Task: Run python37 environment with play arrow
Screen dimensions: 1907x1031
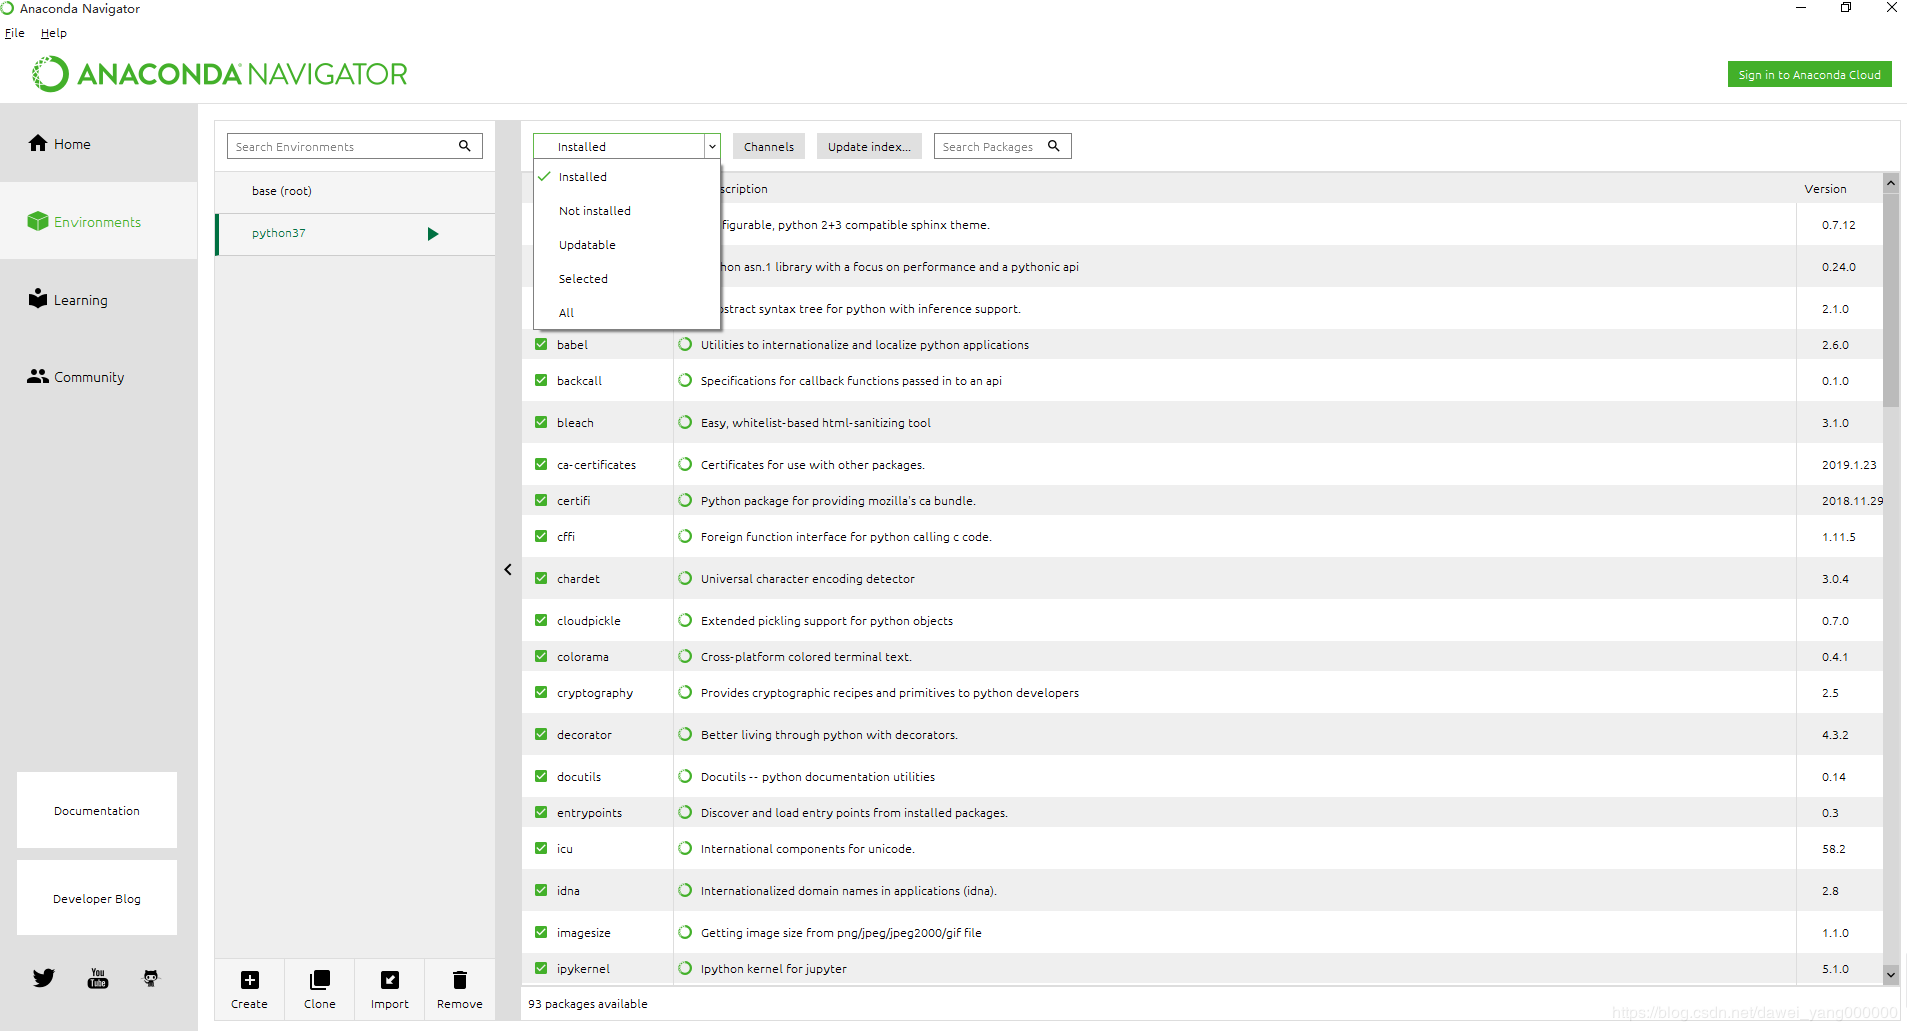Action: [433, 234]
